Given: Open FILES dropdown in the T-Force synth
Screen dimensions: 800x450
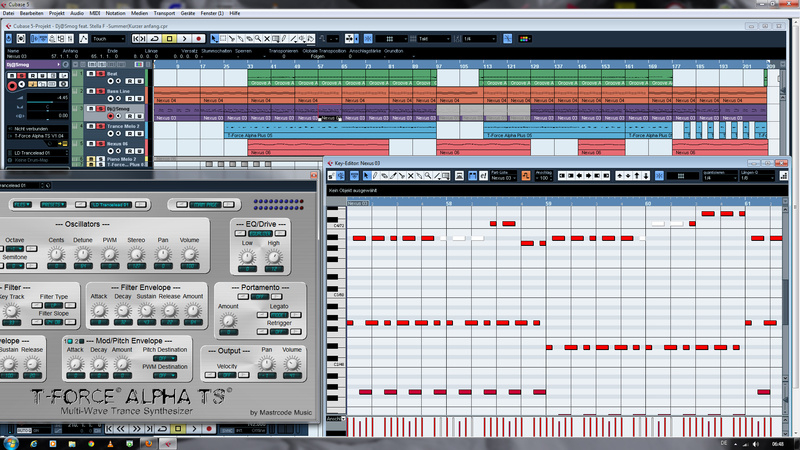Looking at the screenshot, I should 22,205.
